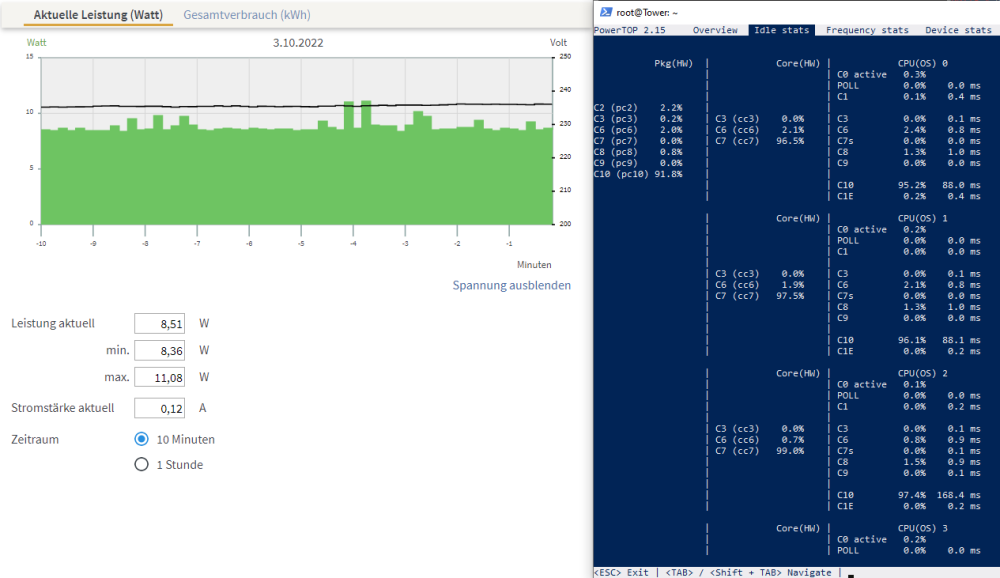Click C7 (cc7) 97.5% core row
This screenshot has height=578, width=1000.
click(x=760, y=296)
